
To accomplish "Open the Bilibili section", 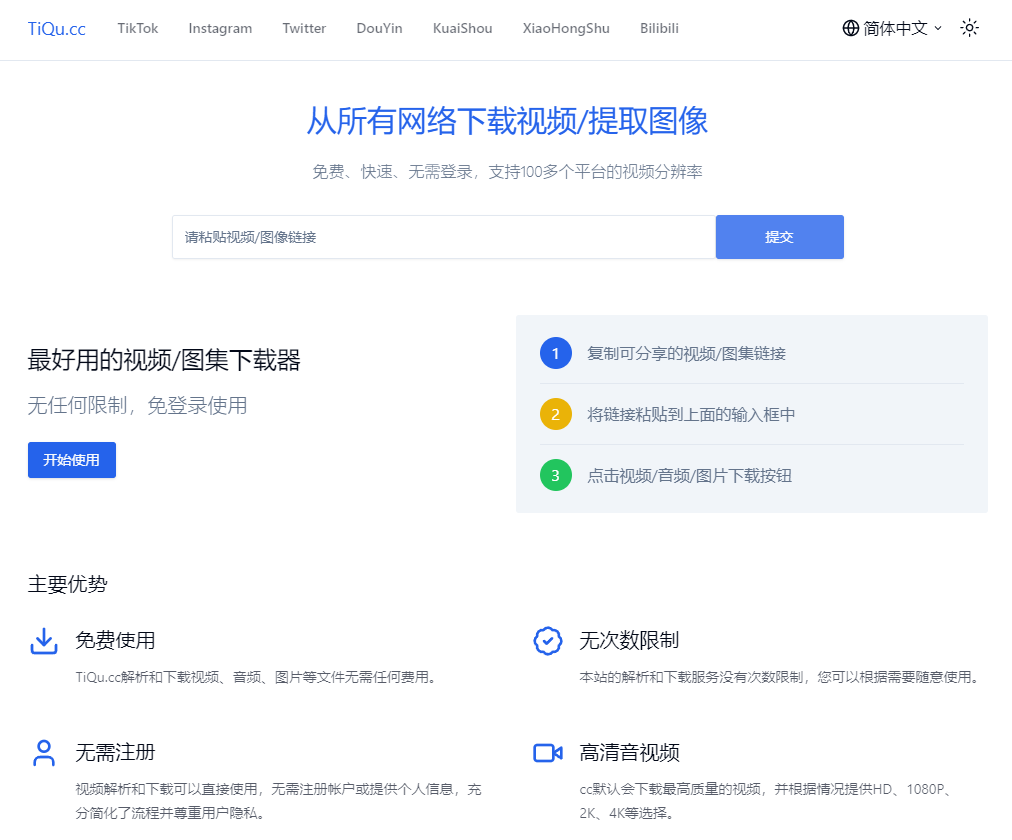I will click(659, 28).
